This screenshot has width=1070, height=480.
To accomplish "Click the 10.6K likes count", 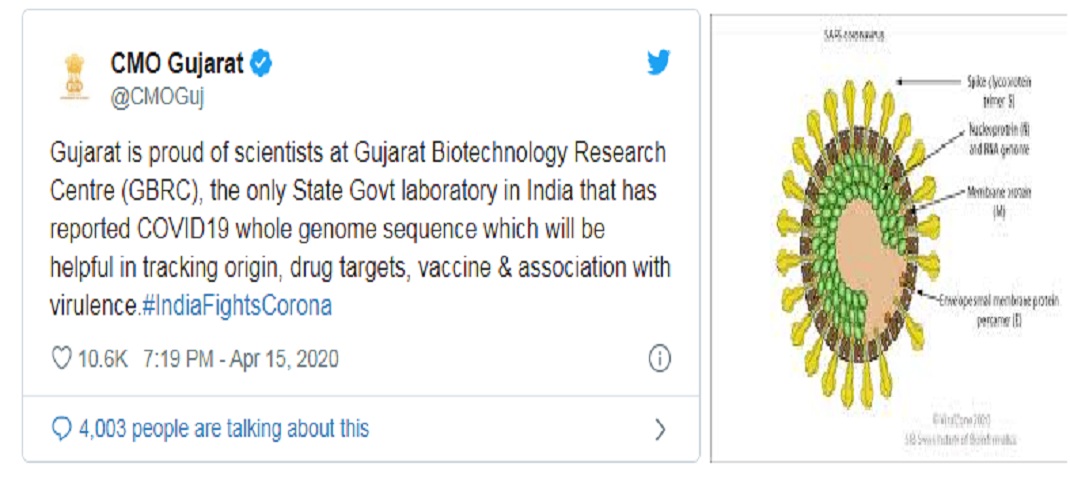I will 103,358.
